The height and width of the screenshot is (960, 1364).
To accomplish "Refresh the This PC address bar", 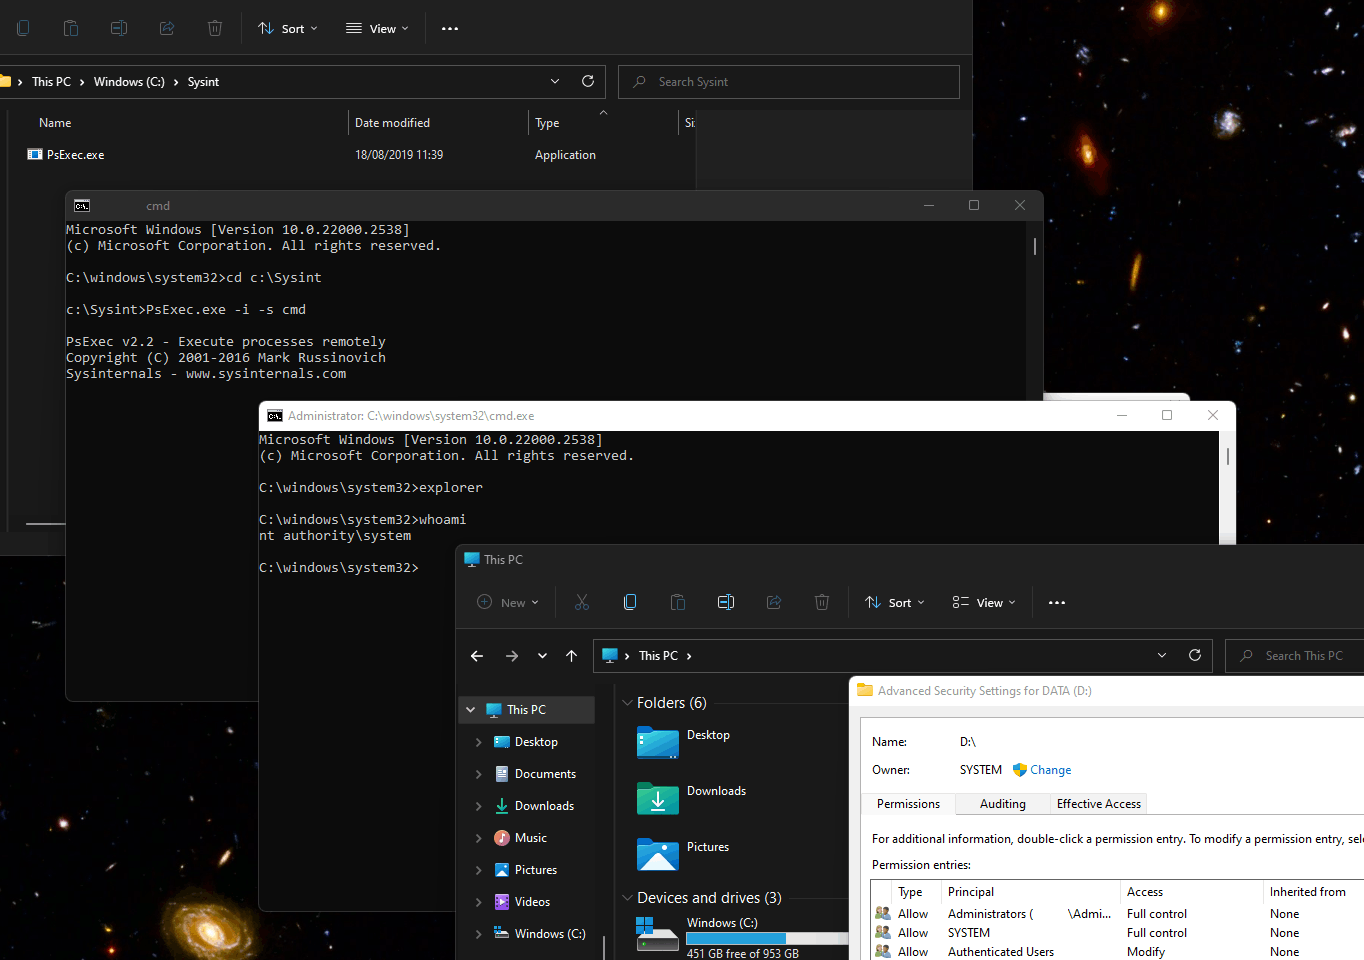I will coord(1194,656).
